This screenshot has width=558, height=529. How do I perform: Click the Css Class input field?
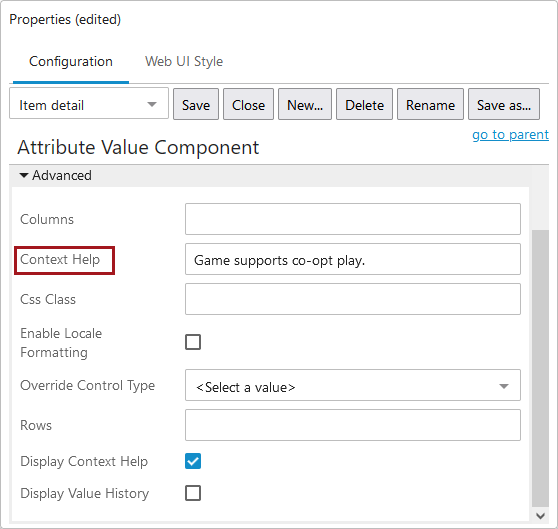click(353, 299)
